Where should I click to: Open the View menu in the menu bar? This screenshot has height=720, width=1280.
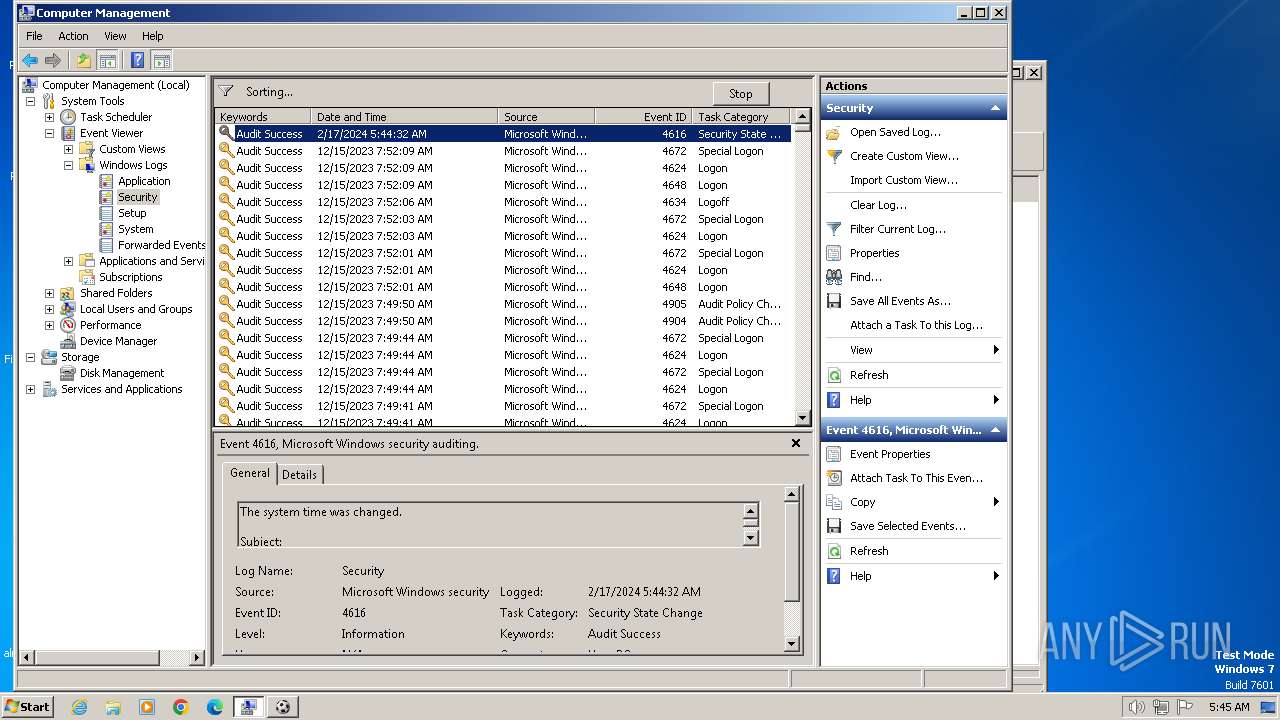116,36
